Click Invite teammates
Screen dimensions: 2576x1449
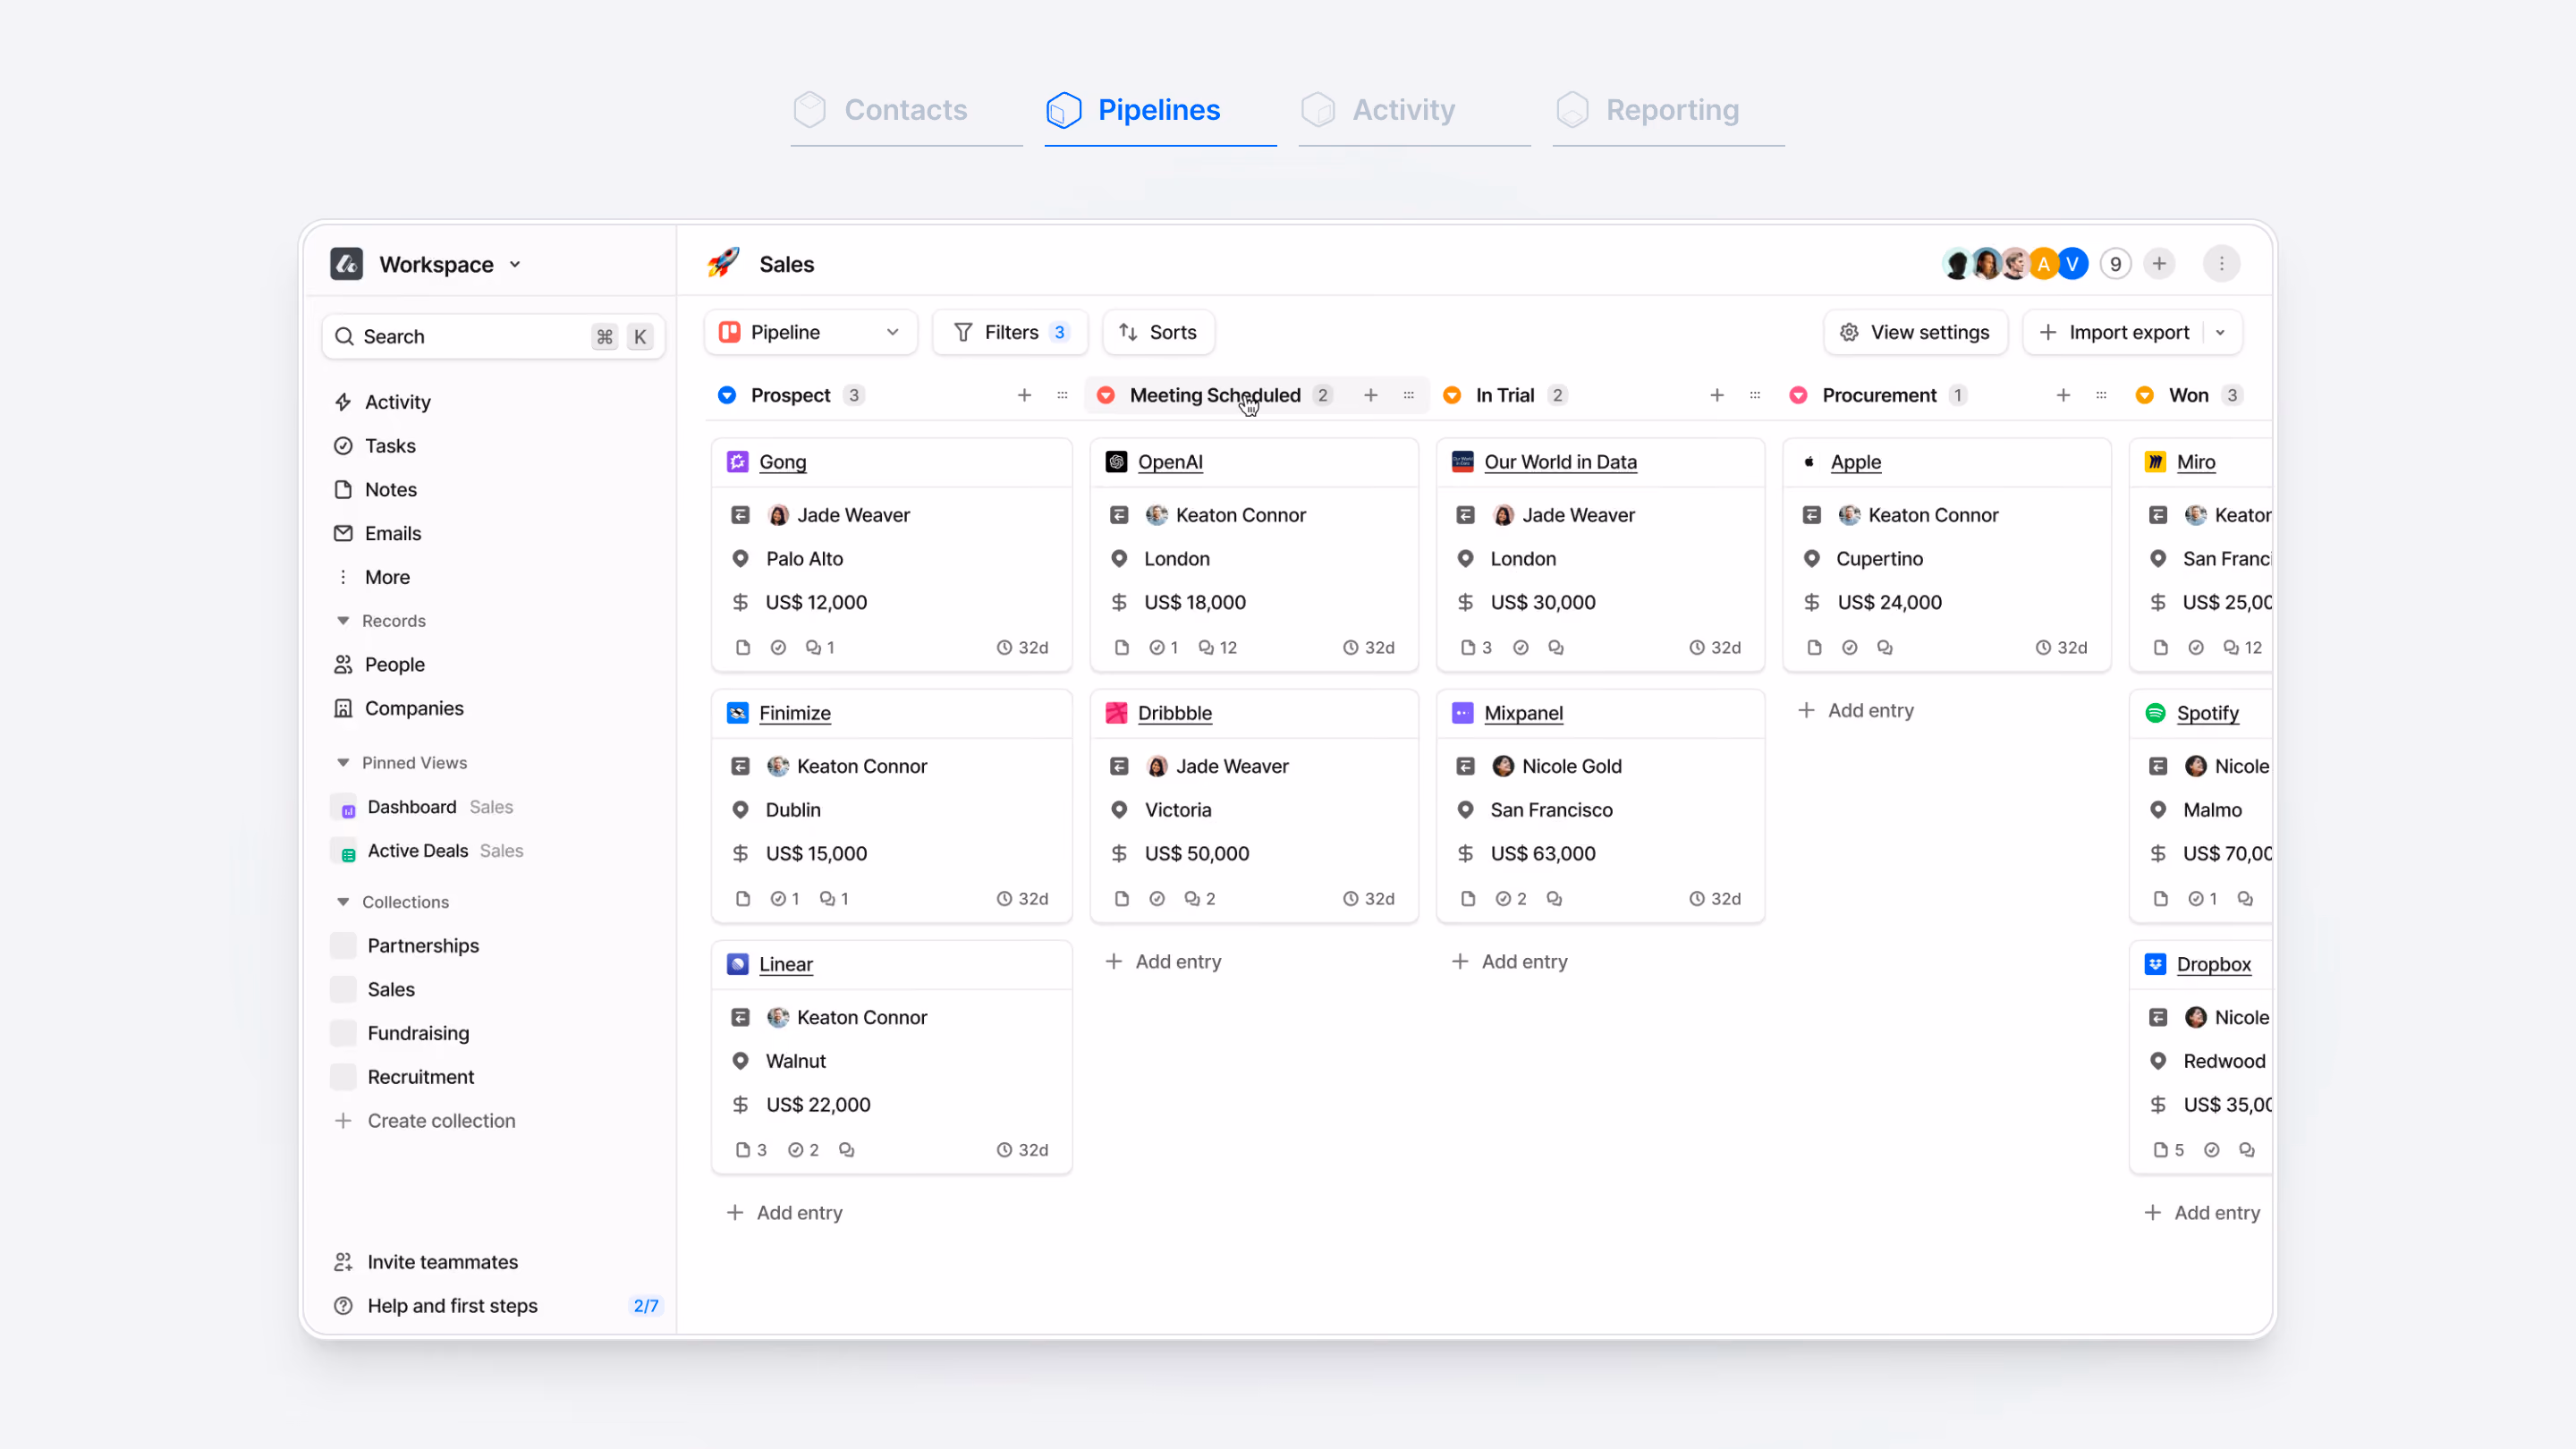click(x=425, y=1263)
